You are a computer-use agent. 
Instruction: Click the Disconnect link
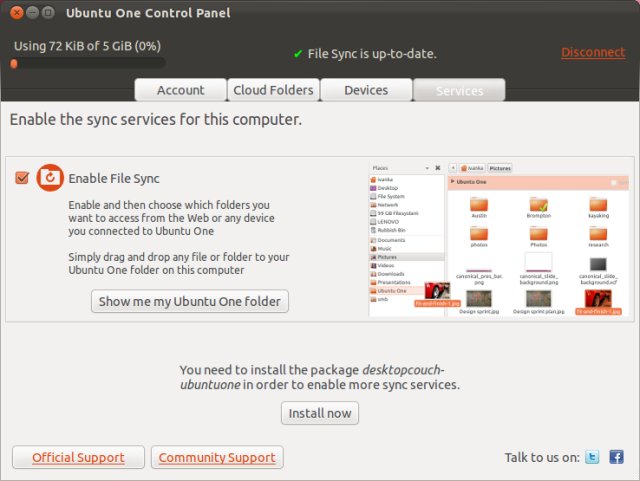[593, 52]
